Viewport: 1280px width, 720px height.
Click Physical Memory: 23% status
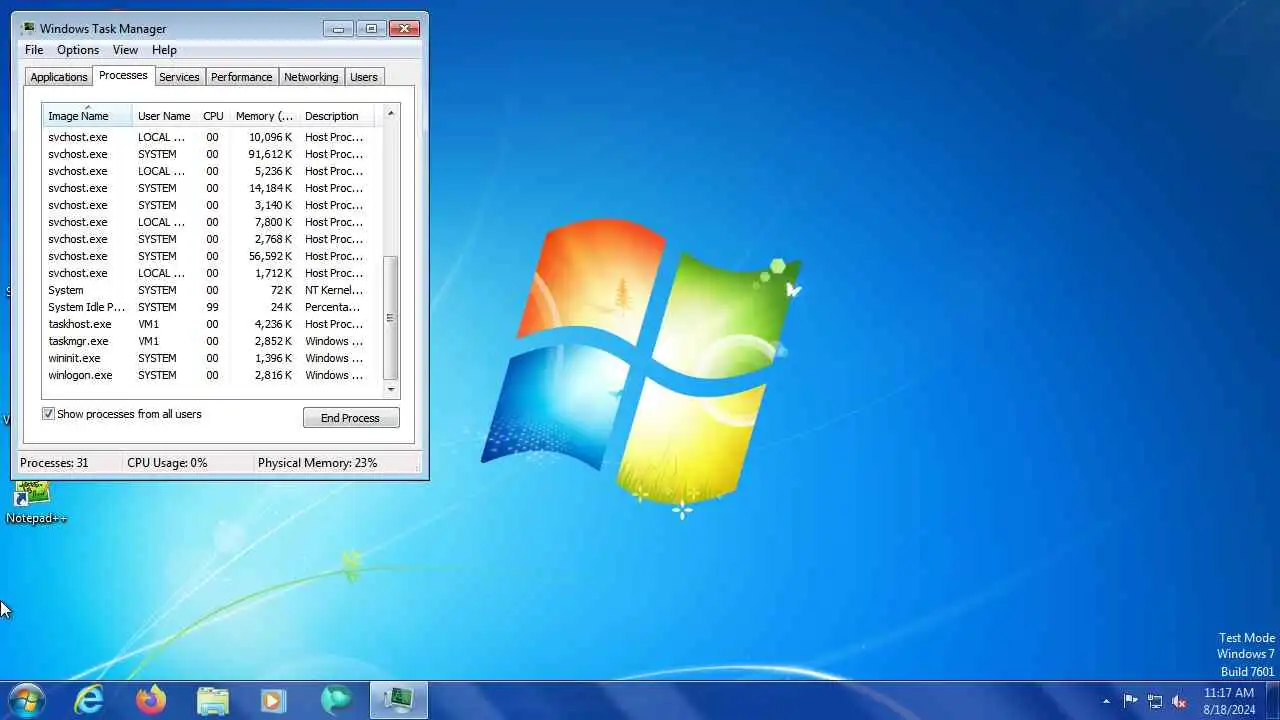click(317, 463)
